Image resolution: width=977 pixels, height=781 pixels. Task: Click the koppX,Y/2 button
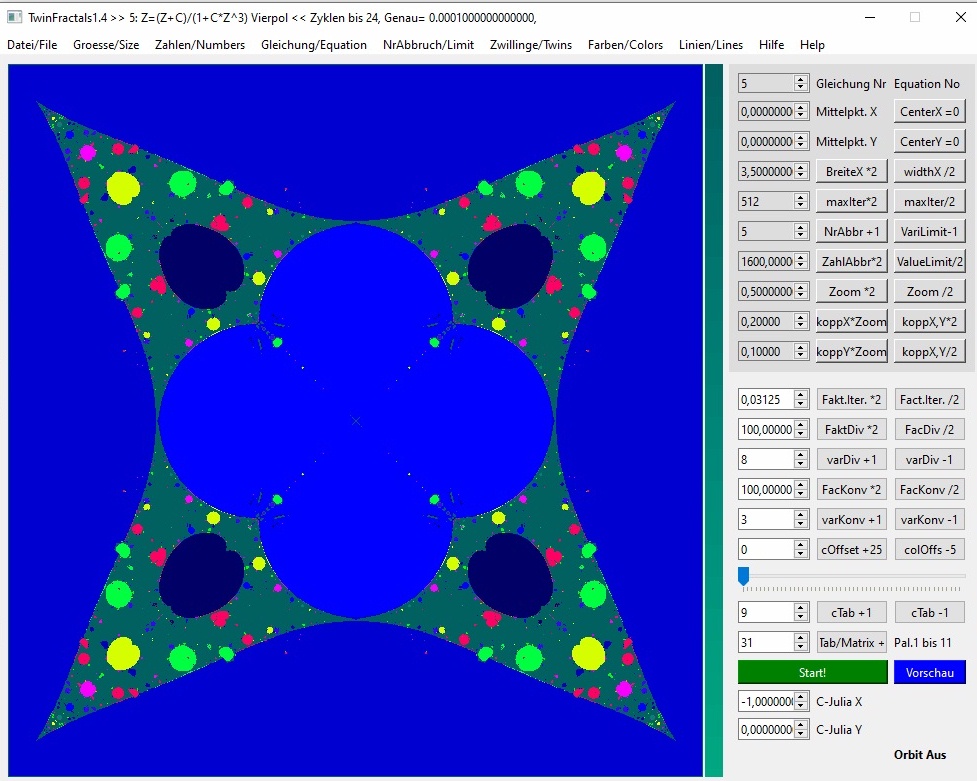click(930, 351)
